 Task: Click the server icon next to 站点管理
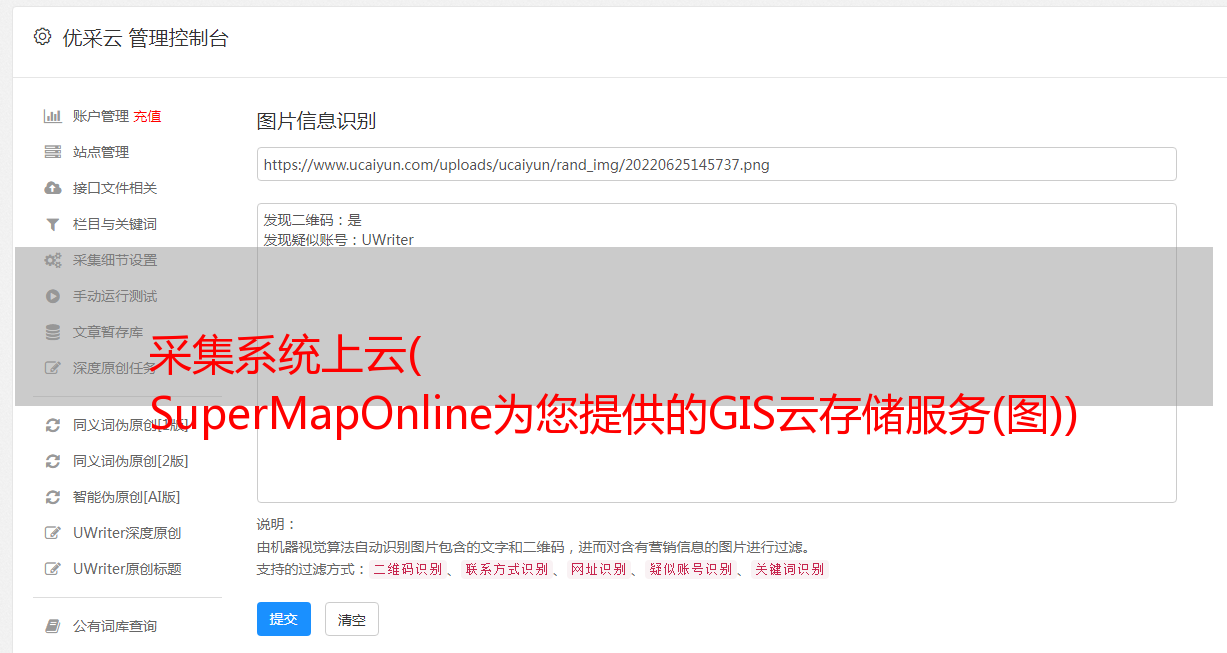coord(53,152)
